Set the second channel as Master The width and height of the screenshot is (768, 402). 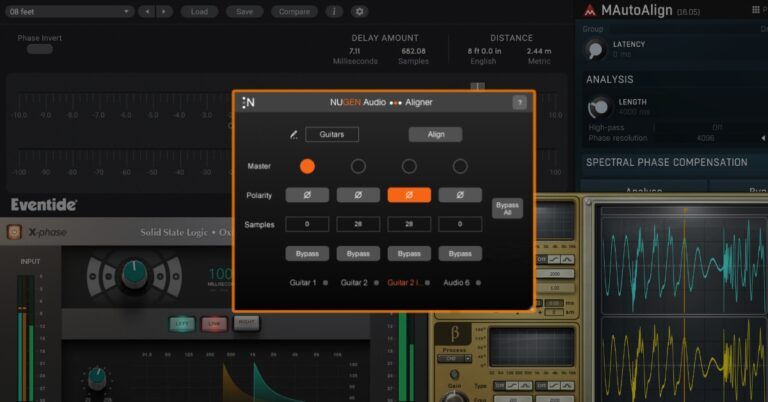[x=358, y=166]
